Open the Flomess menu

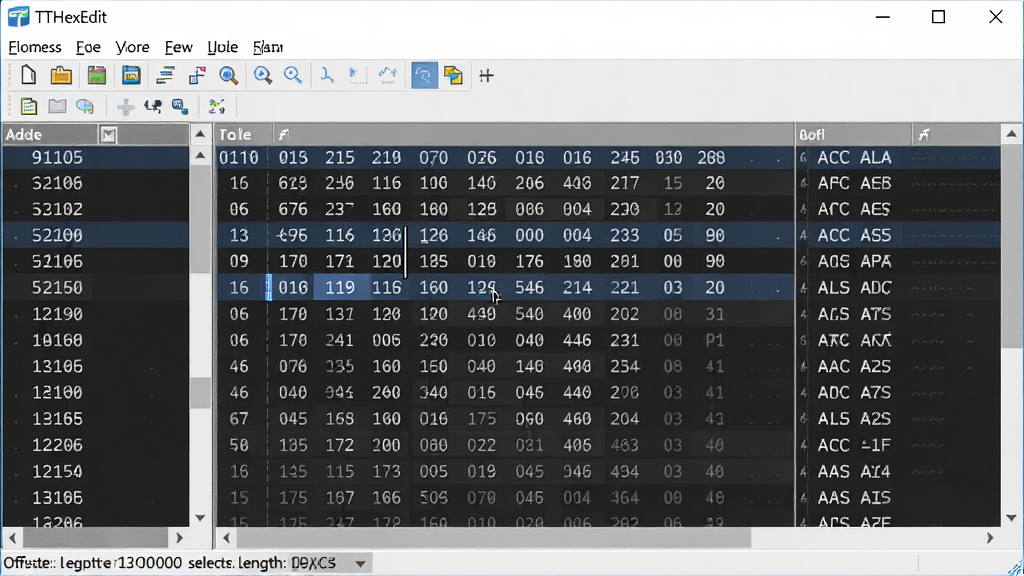tap(35, 47)
